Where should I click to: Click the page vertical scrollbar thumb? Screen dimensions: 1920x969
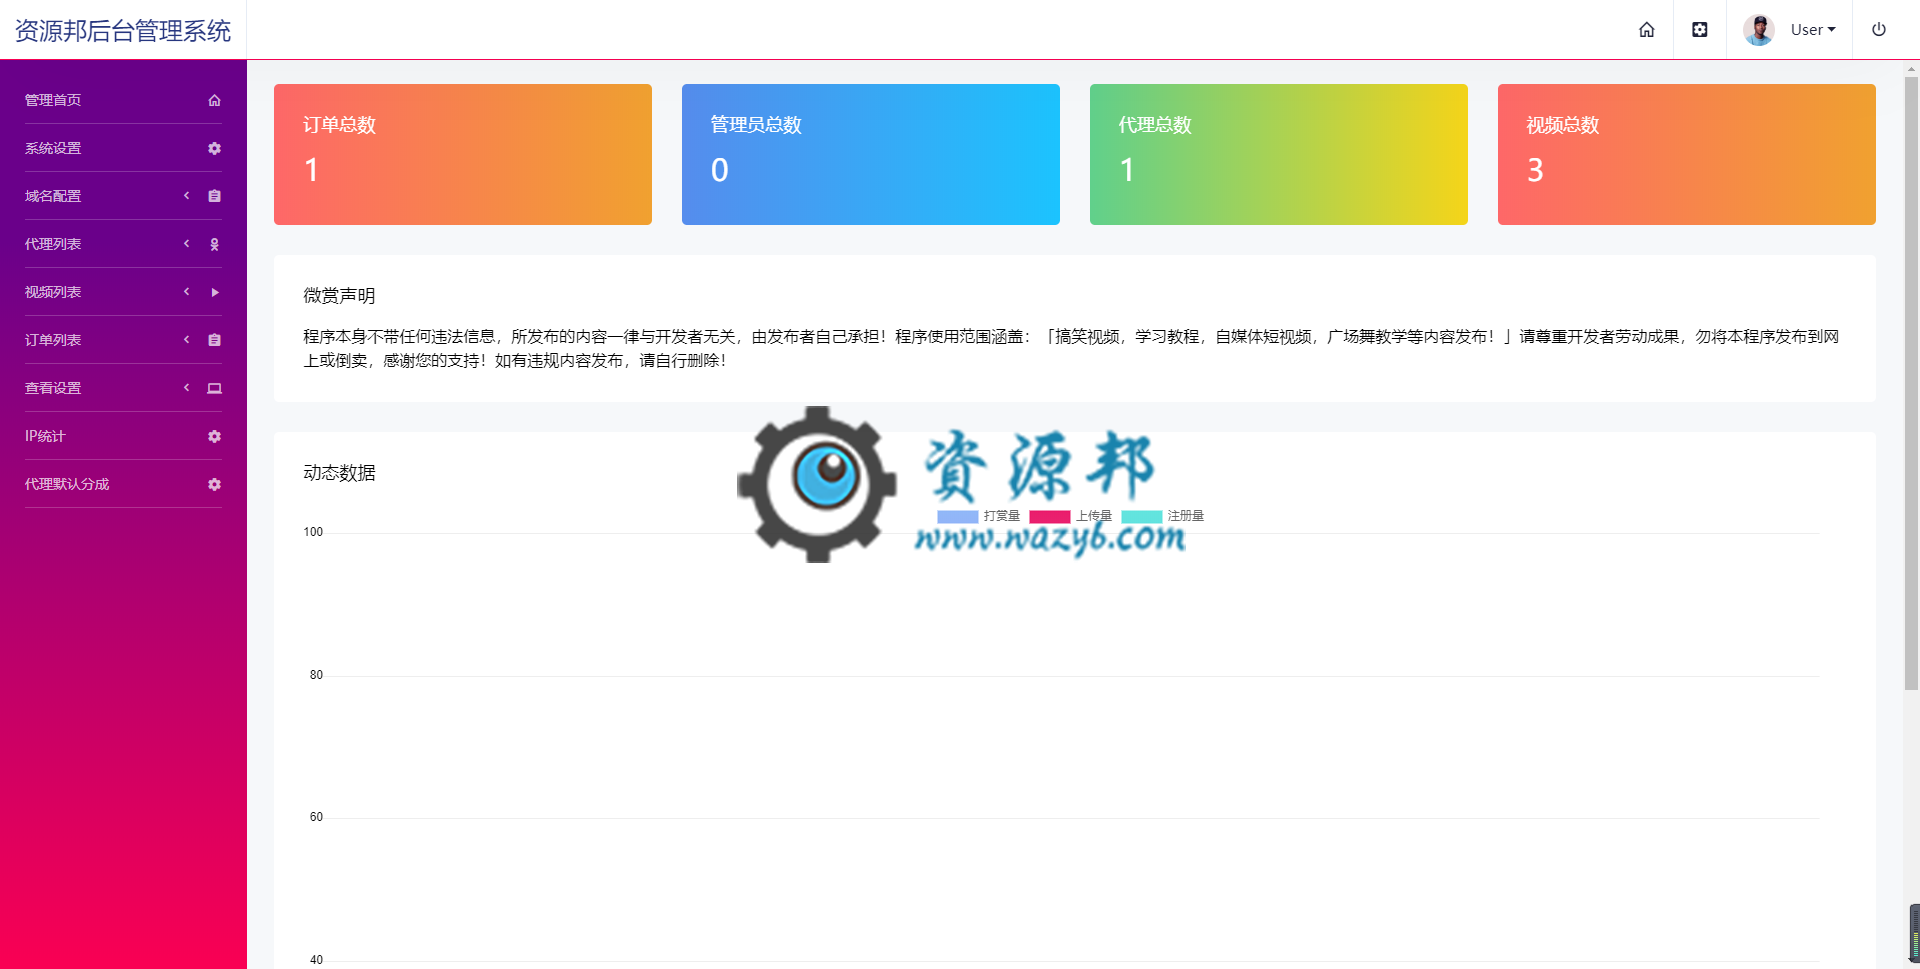pos(1911,383)
